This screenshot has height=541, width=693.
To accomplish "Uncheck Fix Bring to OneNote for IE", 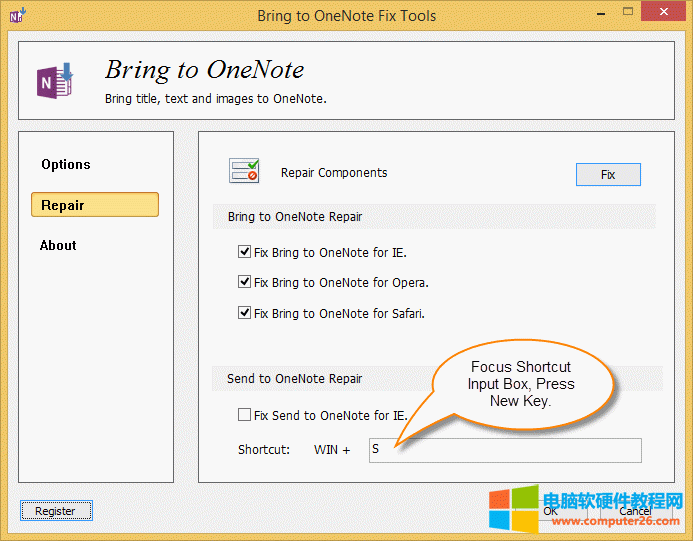I will coord(245,253).
